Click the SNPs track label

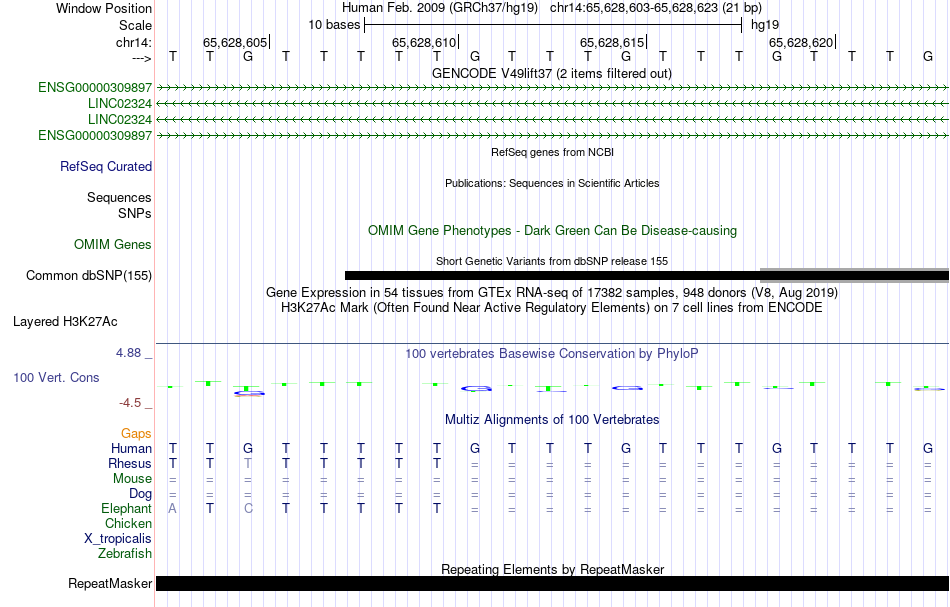click(135, 213)
